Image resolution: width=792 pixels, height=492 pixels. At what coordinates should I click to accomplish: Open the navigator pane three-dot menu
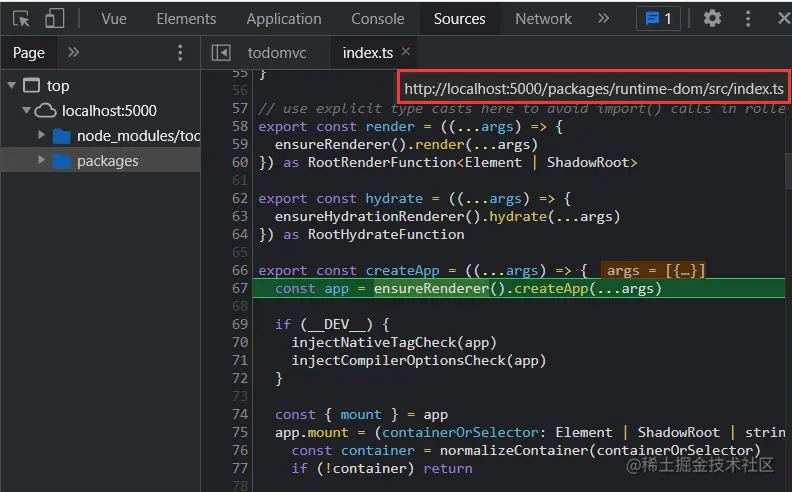[180, 53]
